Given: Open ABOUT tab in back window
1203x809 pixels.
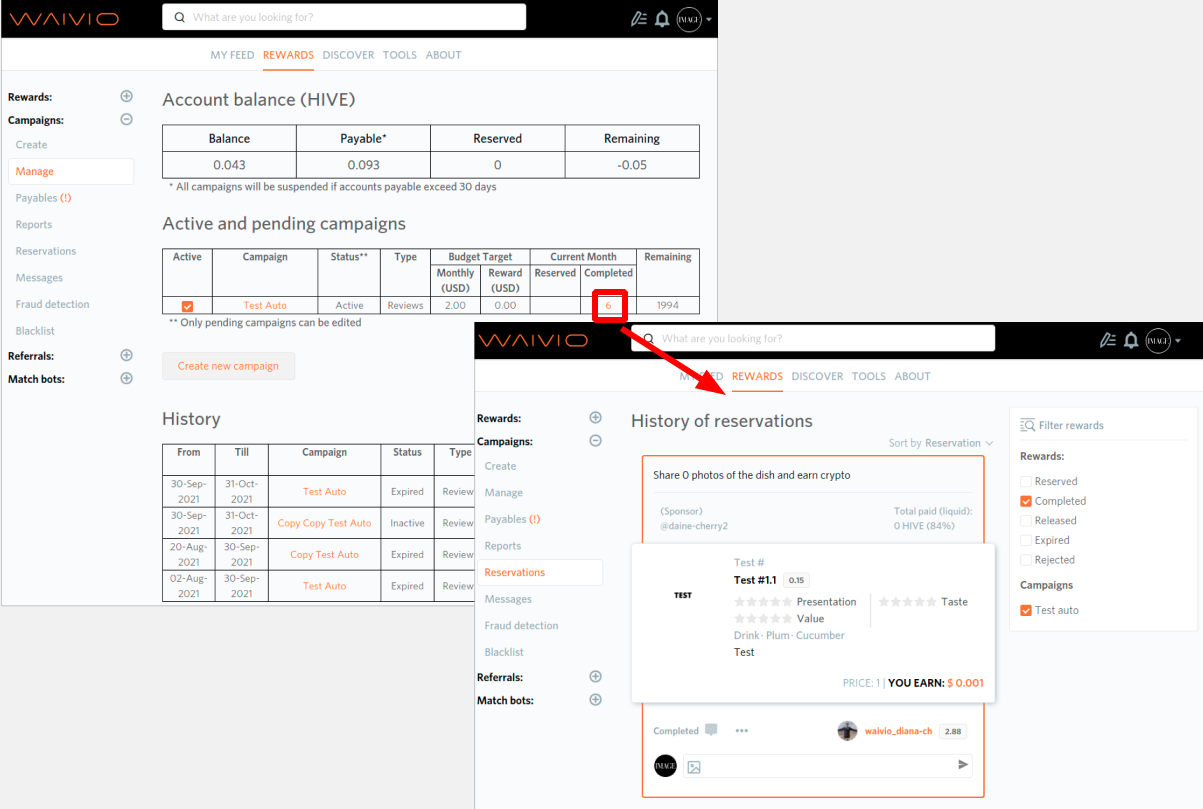Looking at the screenshot, I should tap(444, 55).
